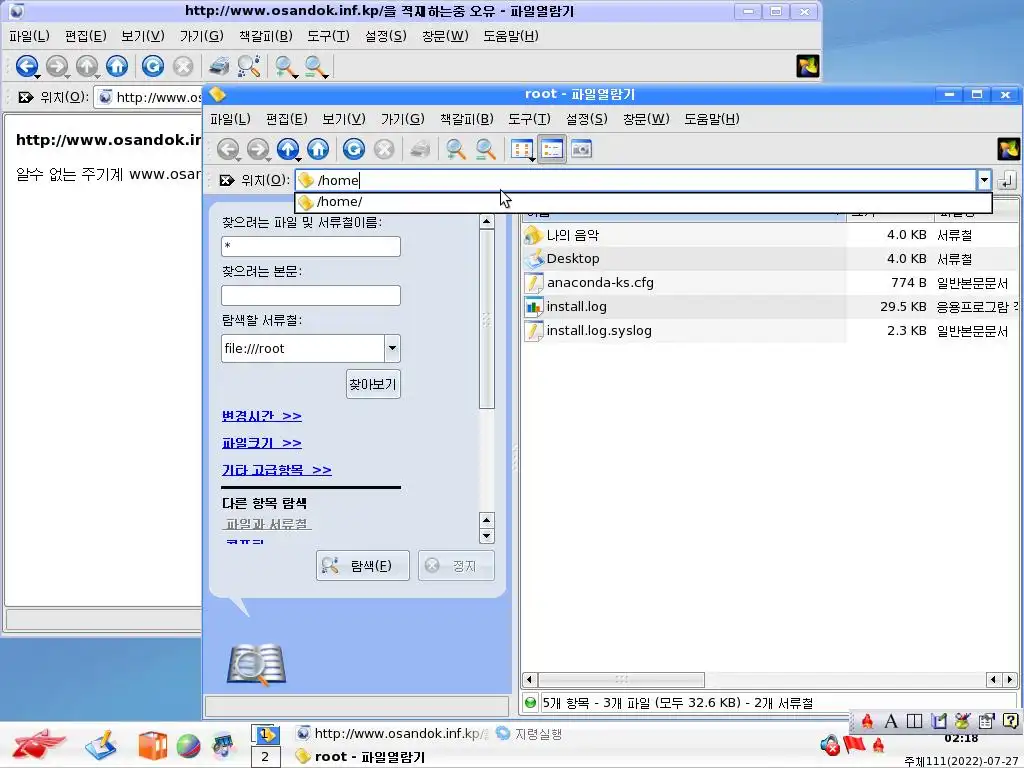1024x768 pixels.
Task: Click the 지령실행 taskbar entry
Action: [x=528, y=733]
